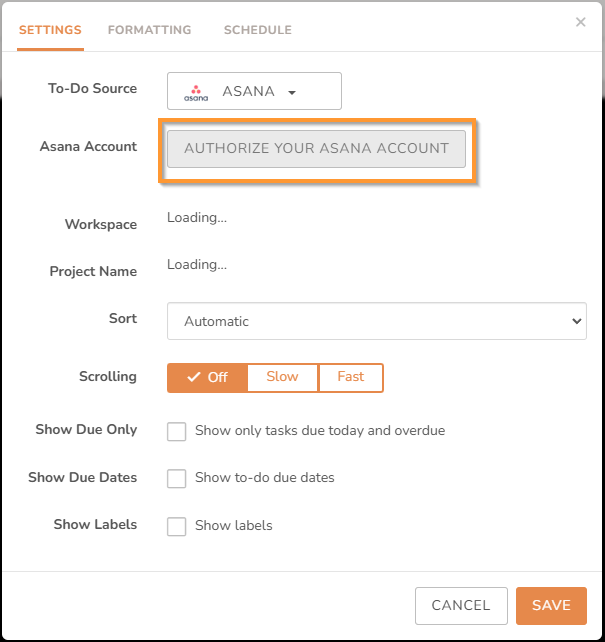
Task: Switch to the Settings tab
Action: coord(50,30)
